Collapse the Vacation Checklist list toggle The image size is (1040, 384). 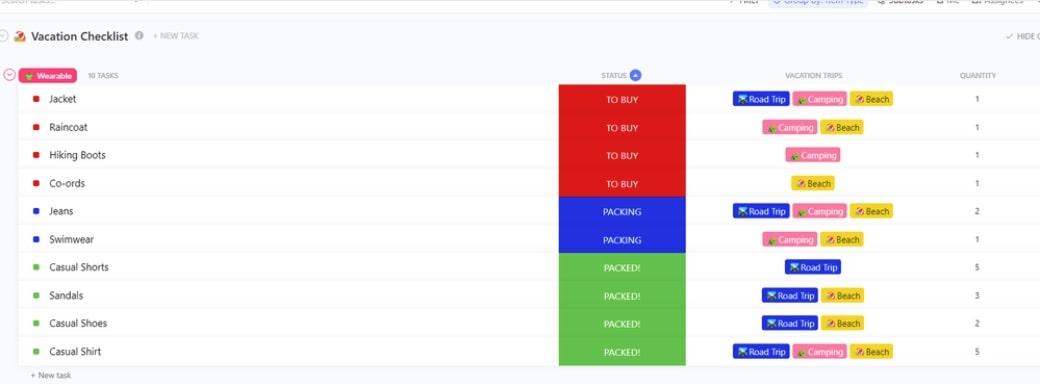3,36
